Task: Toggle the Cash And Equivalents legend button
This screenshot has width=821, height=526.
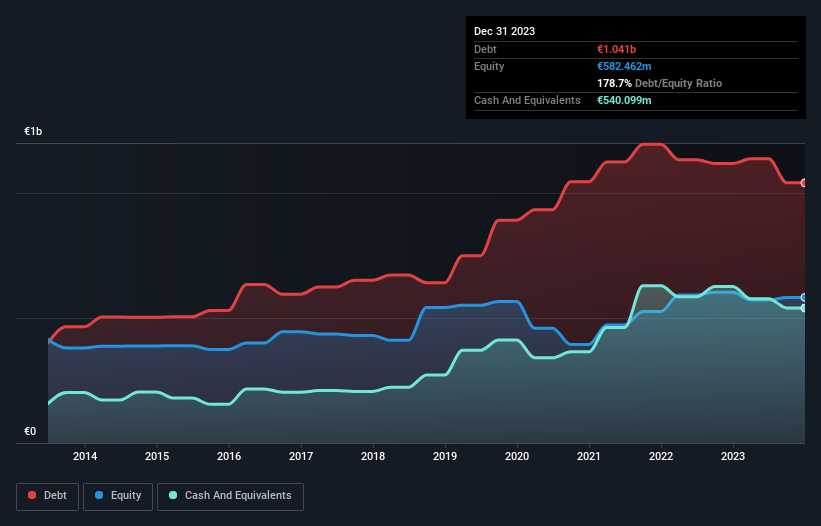Action: tap(230, 496)
